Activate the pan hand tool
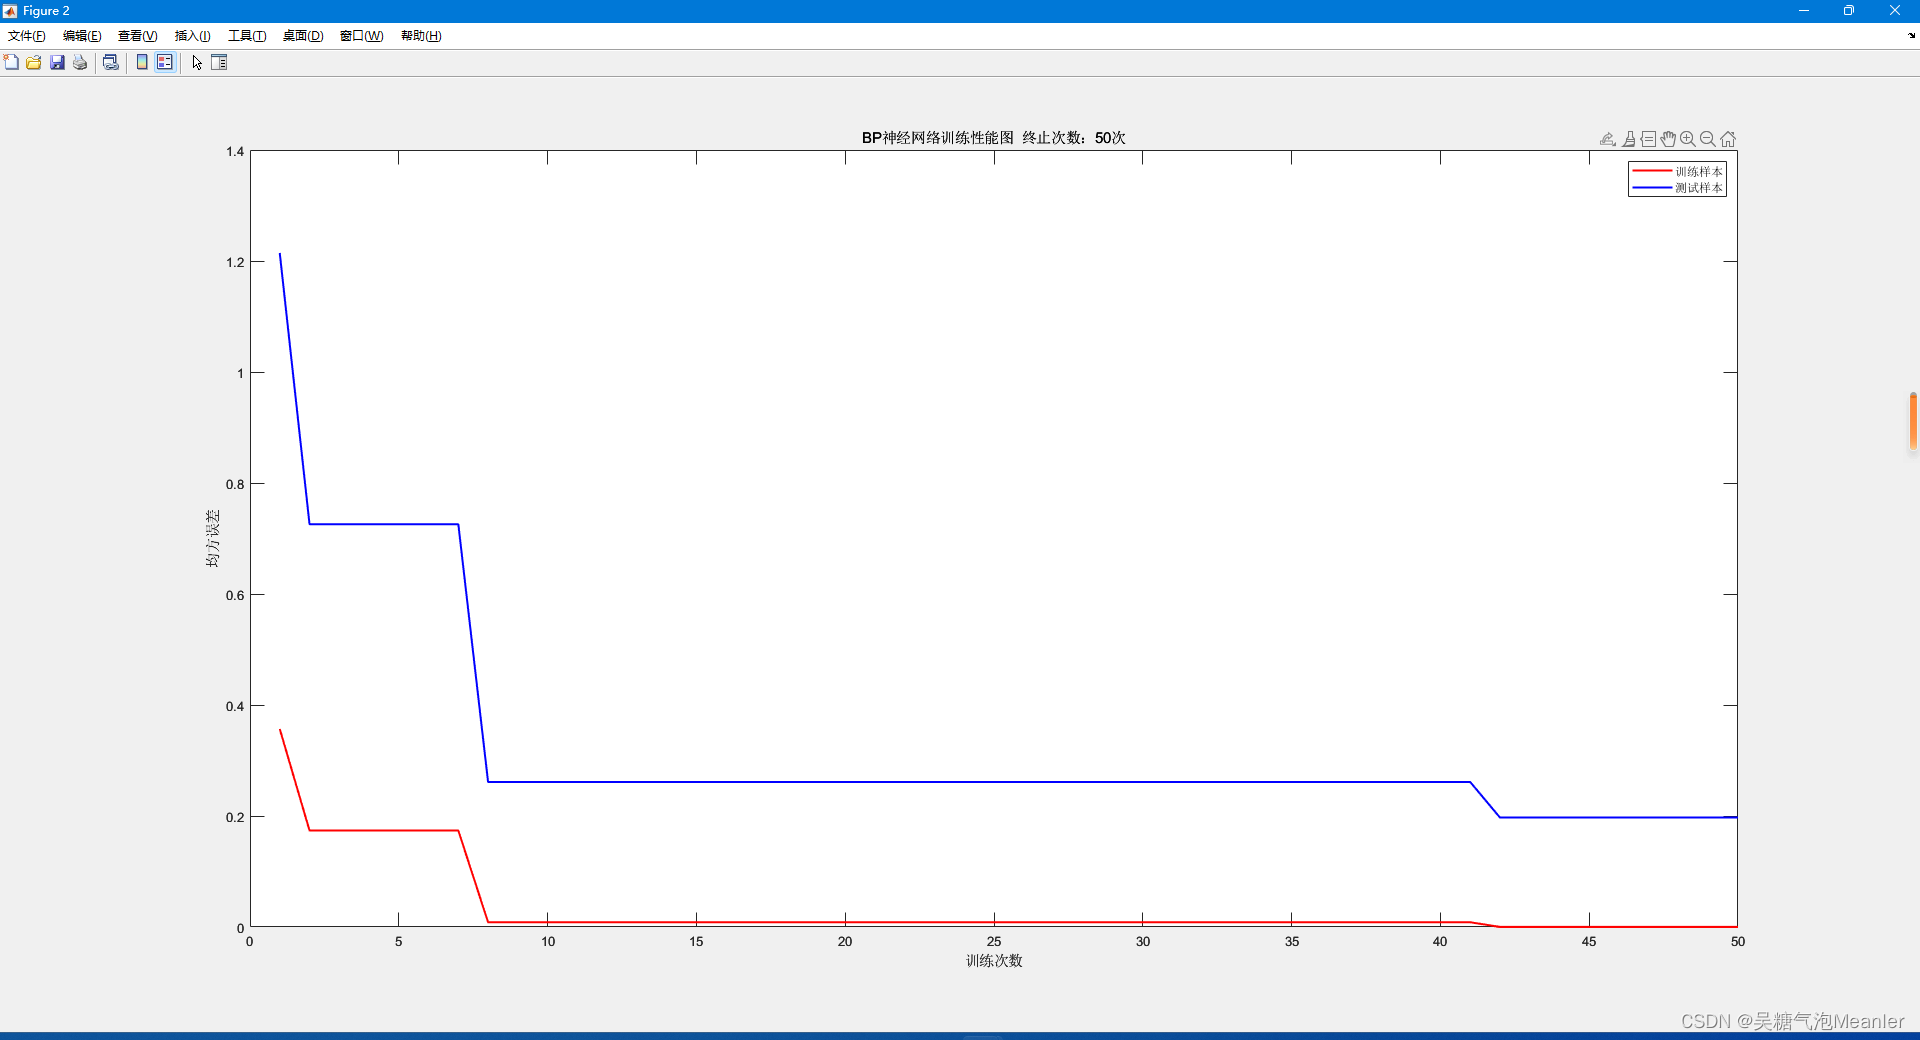1920x1040 pixels. point(1668,139)
